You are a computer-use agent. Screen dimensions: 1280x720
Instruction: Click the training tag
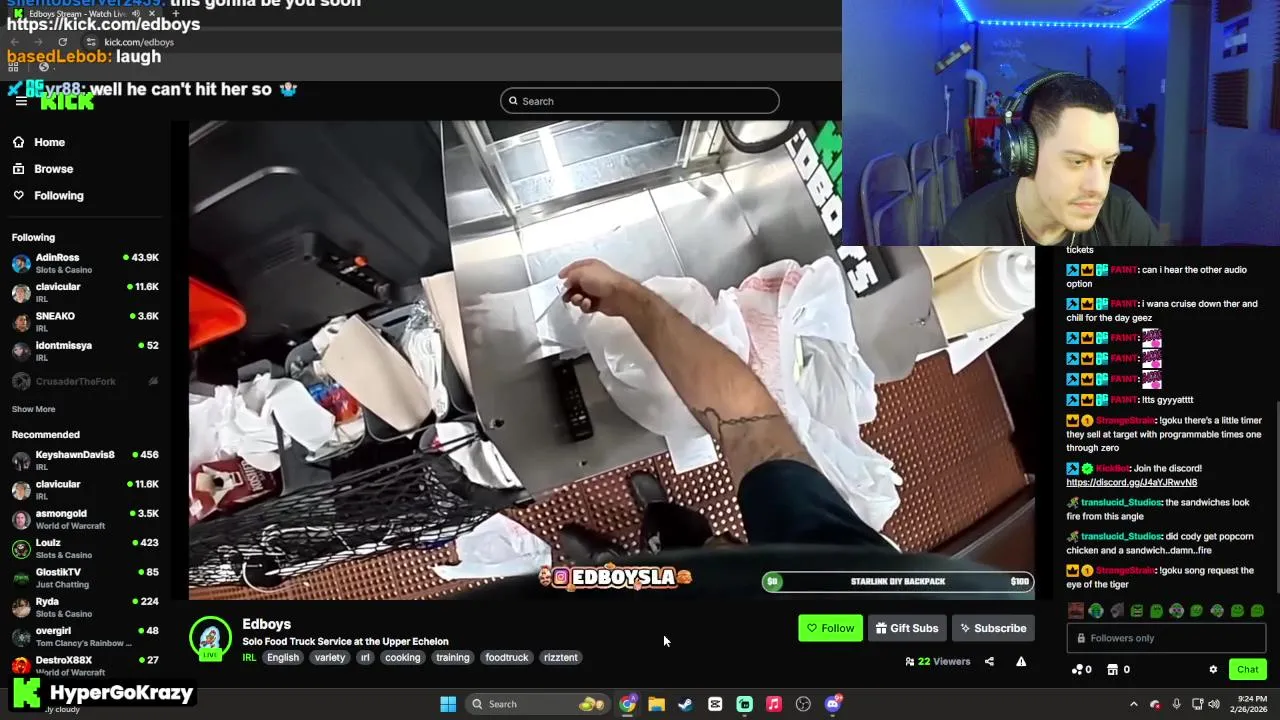click(453, 657)
